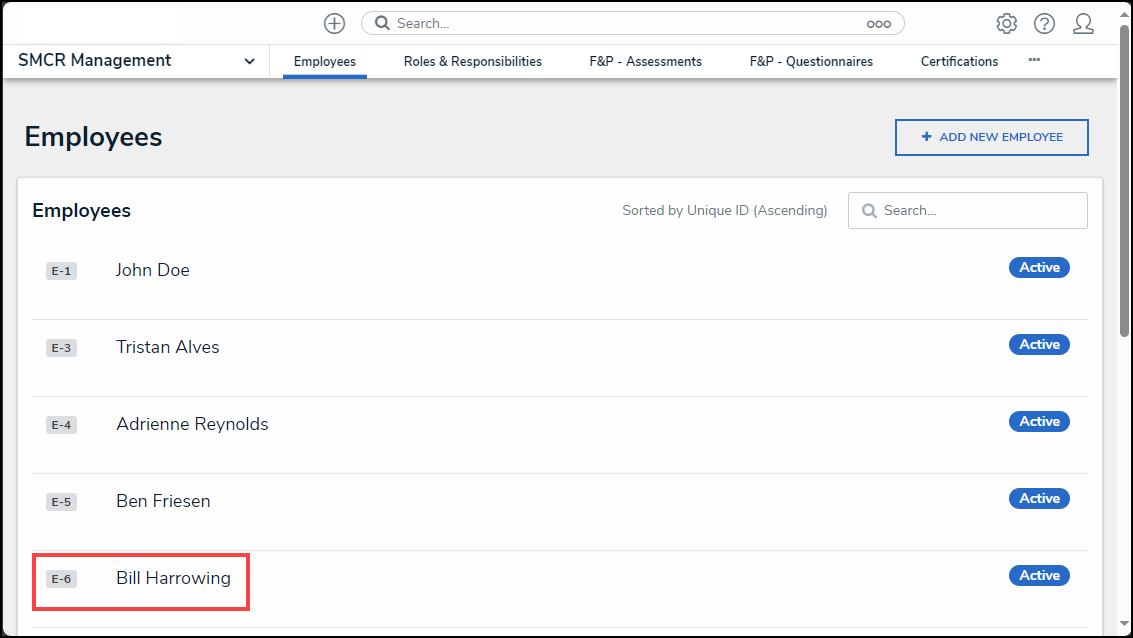Select the F&P - Questionnaires tab
The height and width of the screenshot is (638, 1133).
tap(811, 61)
